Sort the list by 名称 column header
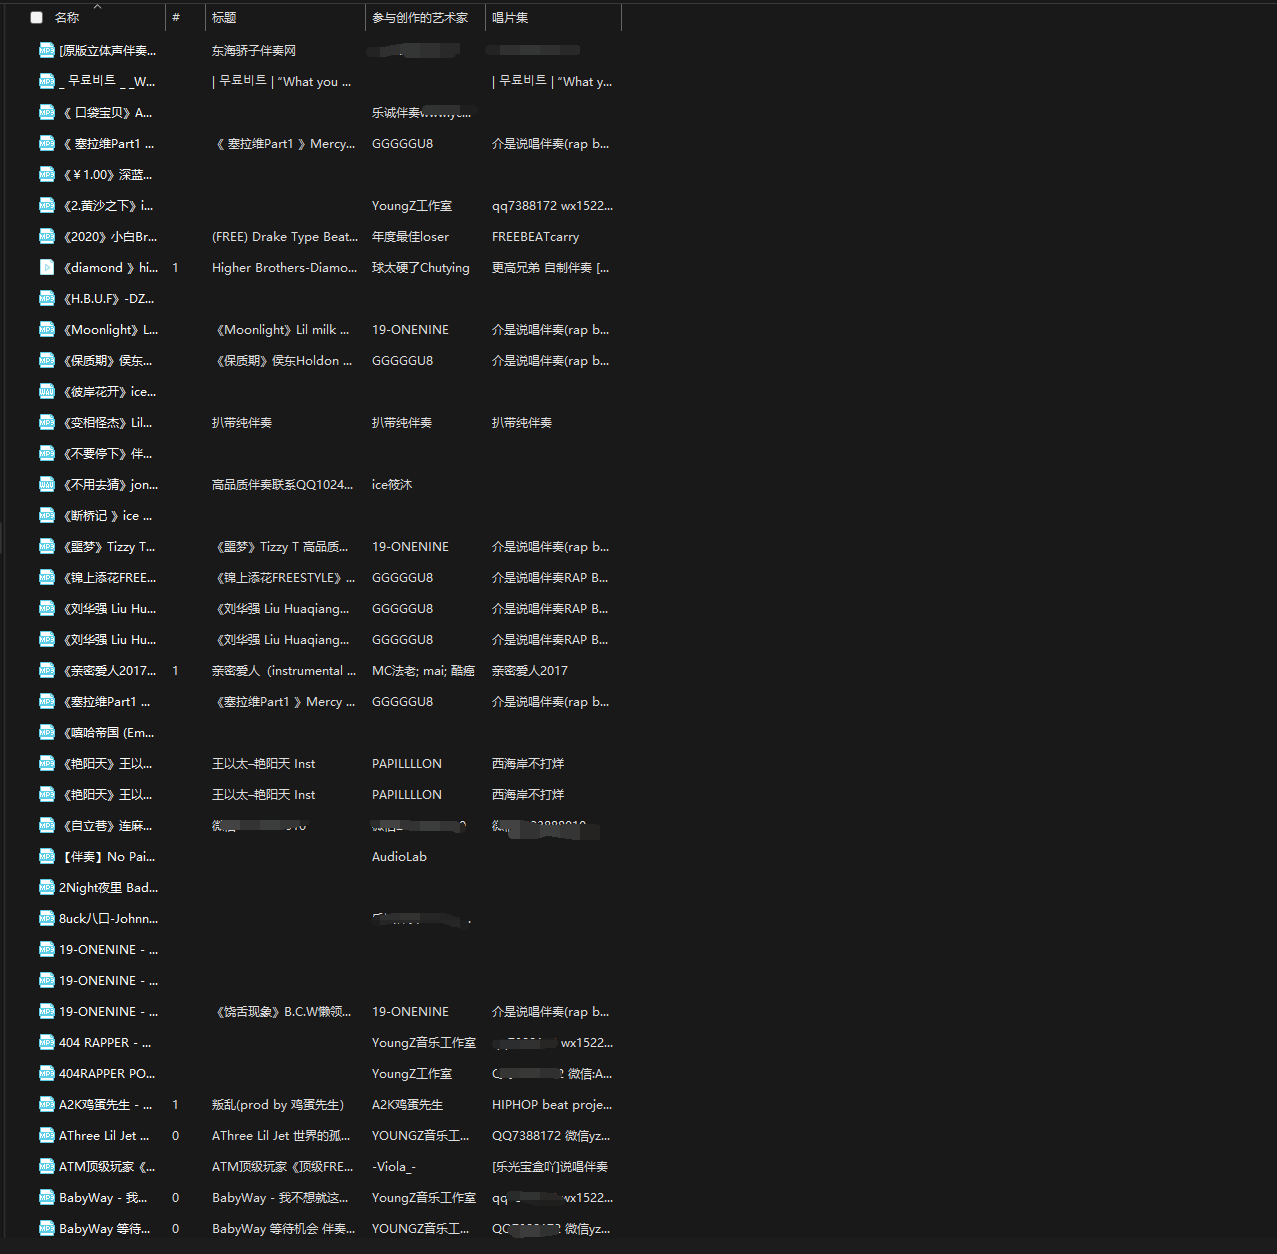 click(67, 18)
